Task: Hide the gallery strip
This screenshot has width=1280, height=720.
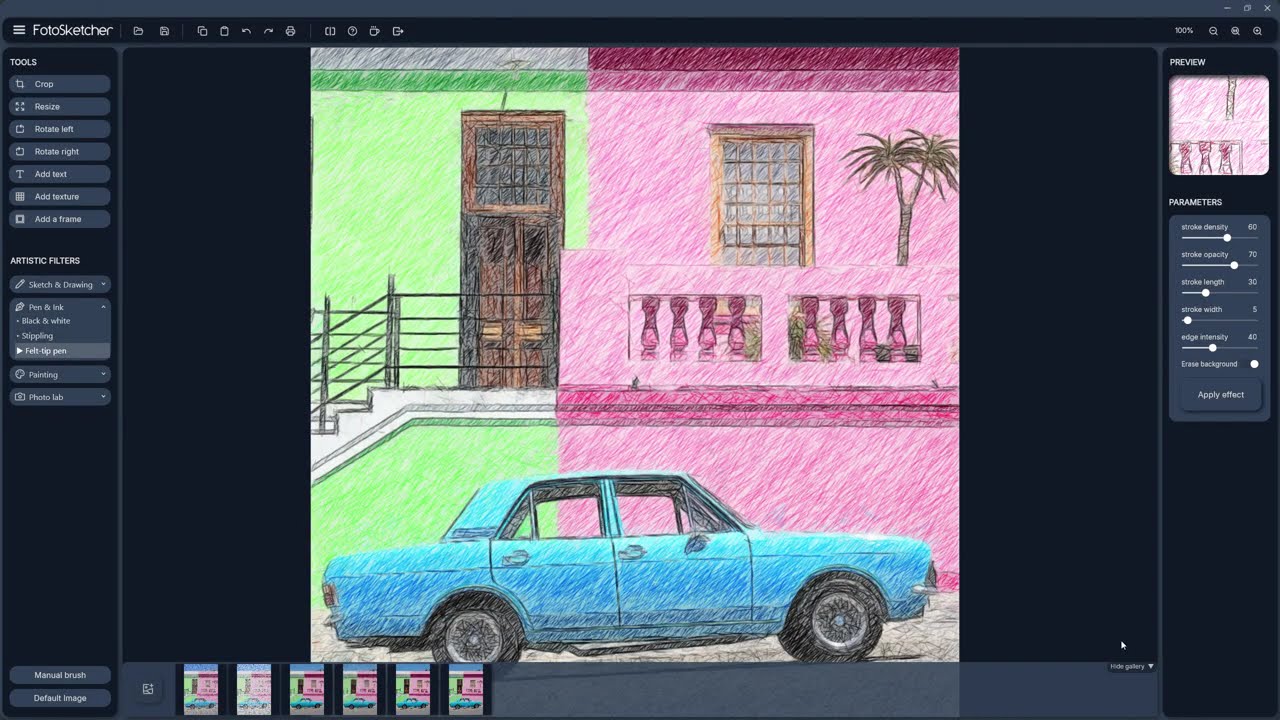Action: pyautogui.click(x=1132, y=666)
